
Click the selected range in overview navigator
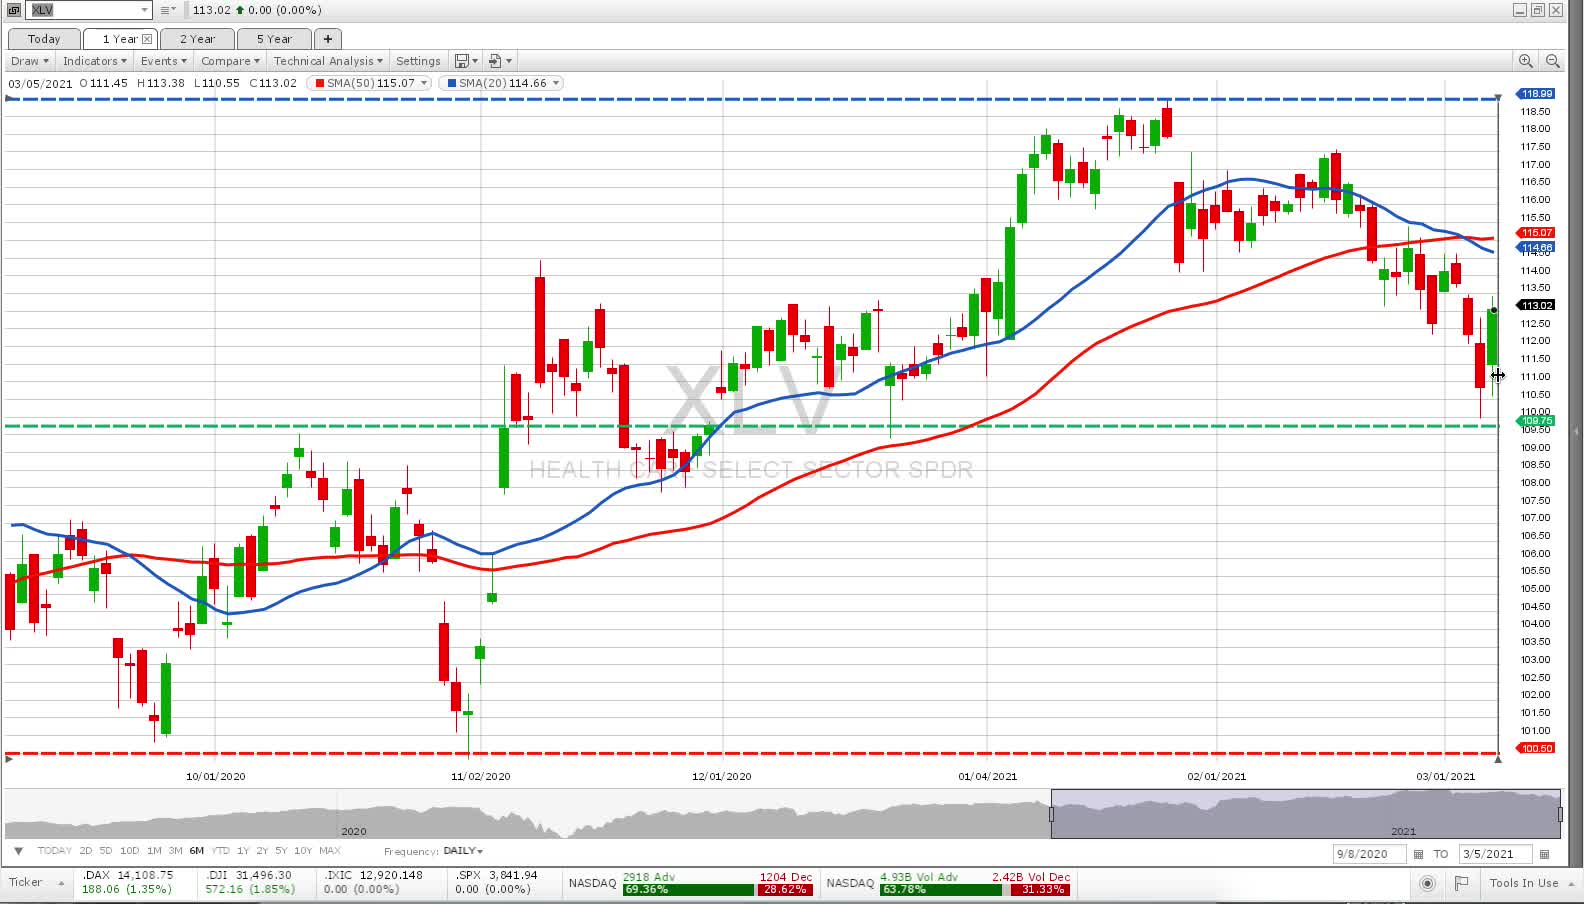(x=1305, y=813)
